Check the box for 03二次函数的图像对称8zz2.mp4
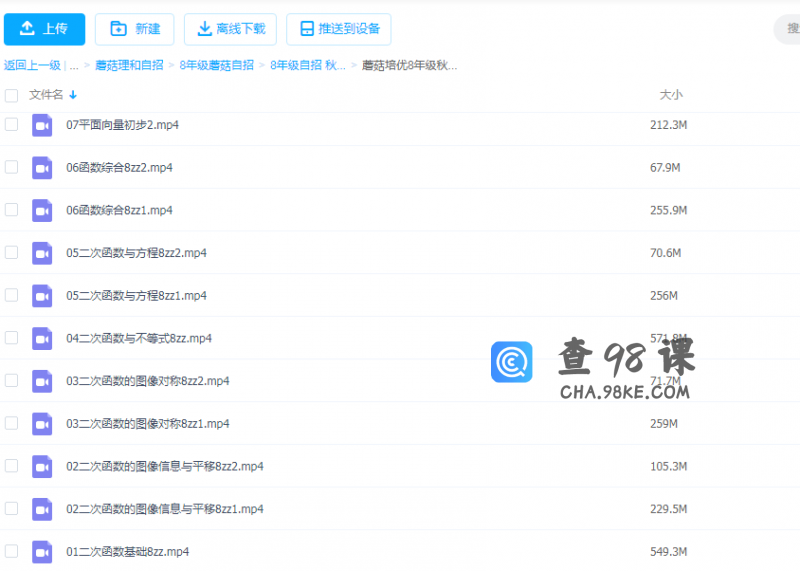Image resolution: width=800 pixels, height=571 pixels. coord(11,381)
